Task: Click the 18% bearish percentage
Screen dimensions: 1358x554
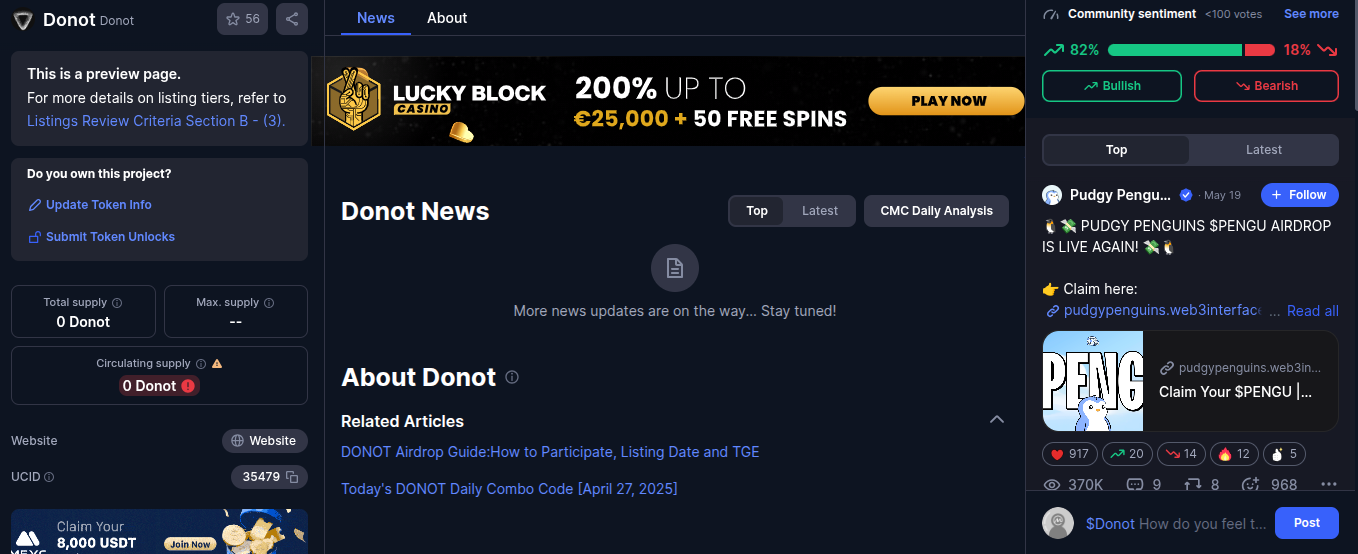Action: tap(1297, 50)
